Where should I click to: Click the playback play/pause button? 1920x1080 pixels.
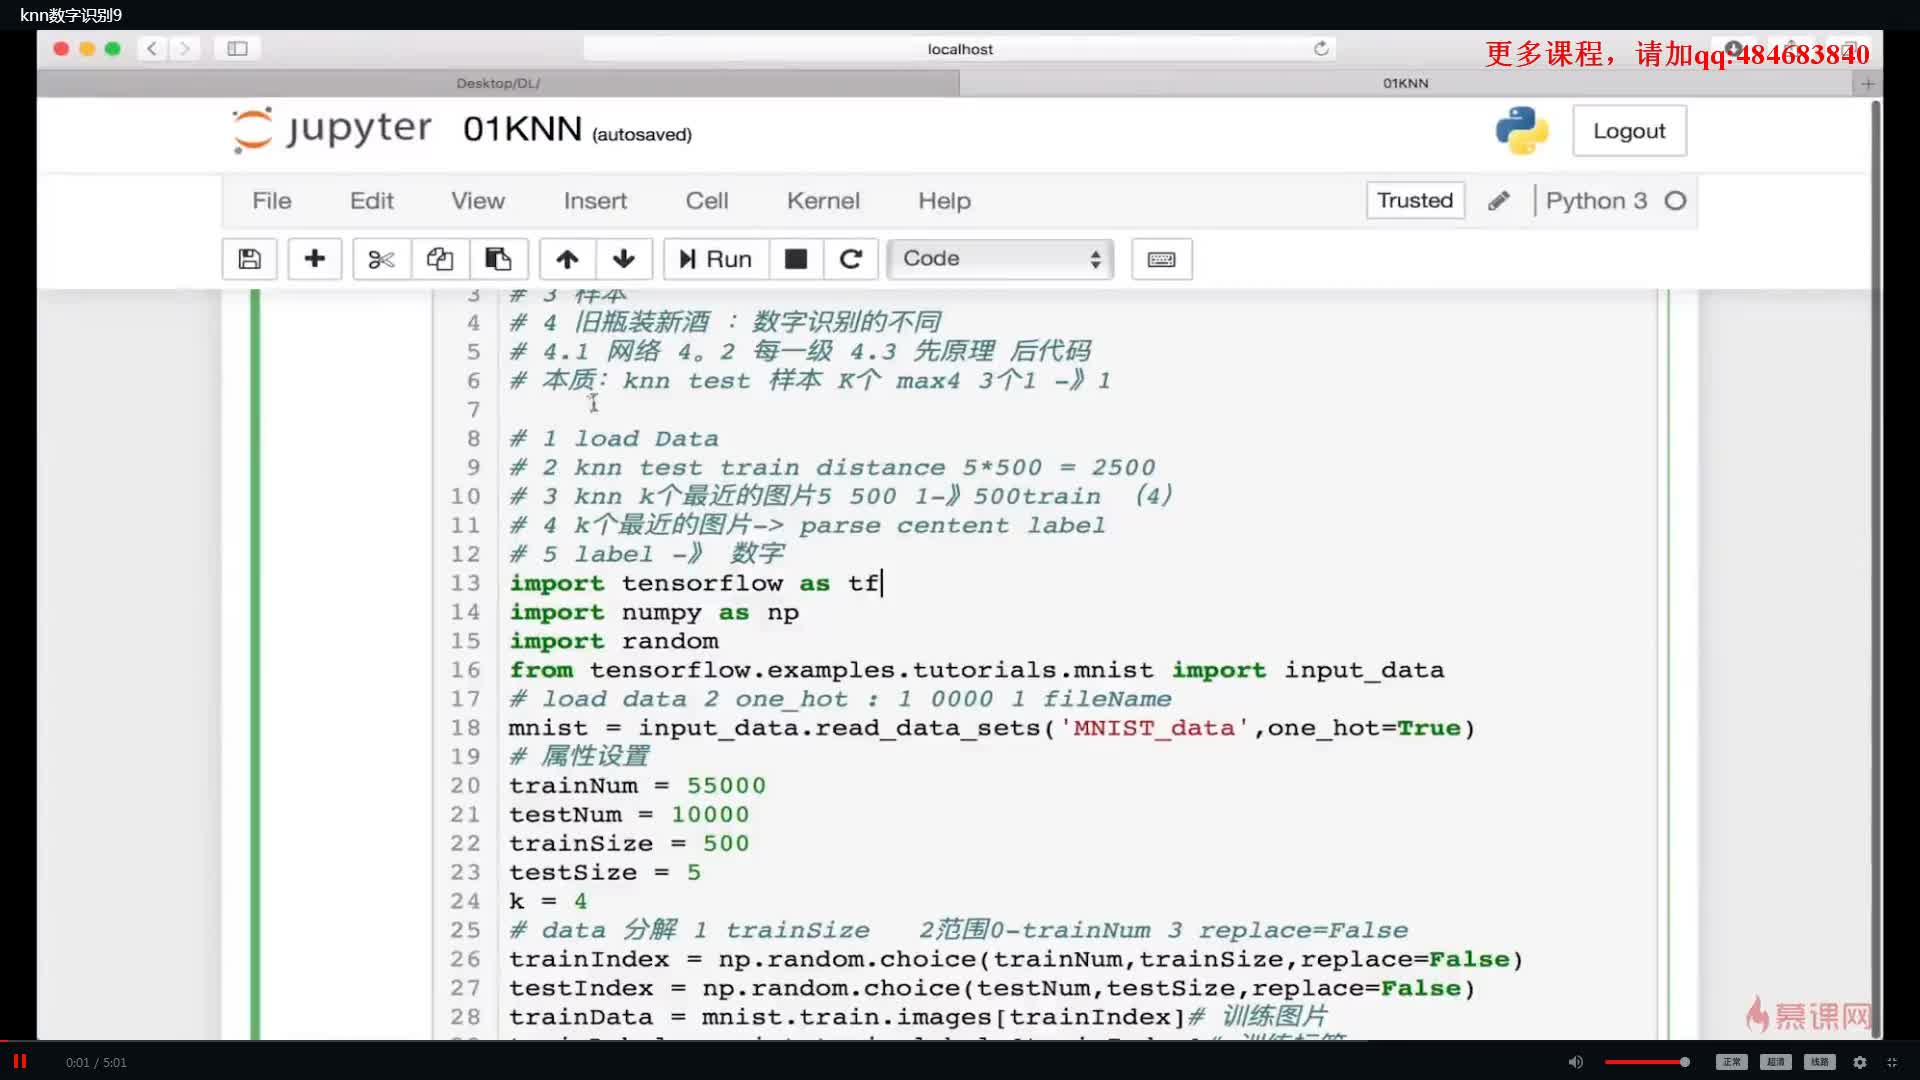20,1060
